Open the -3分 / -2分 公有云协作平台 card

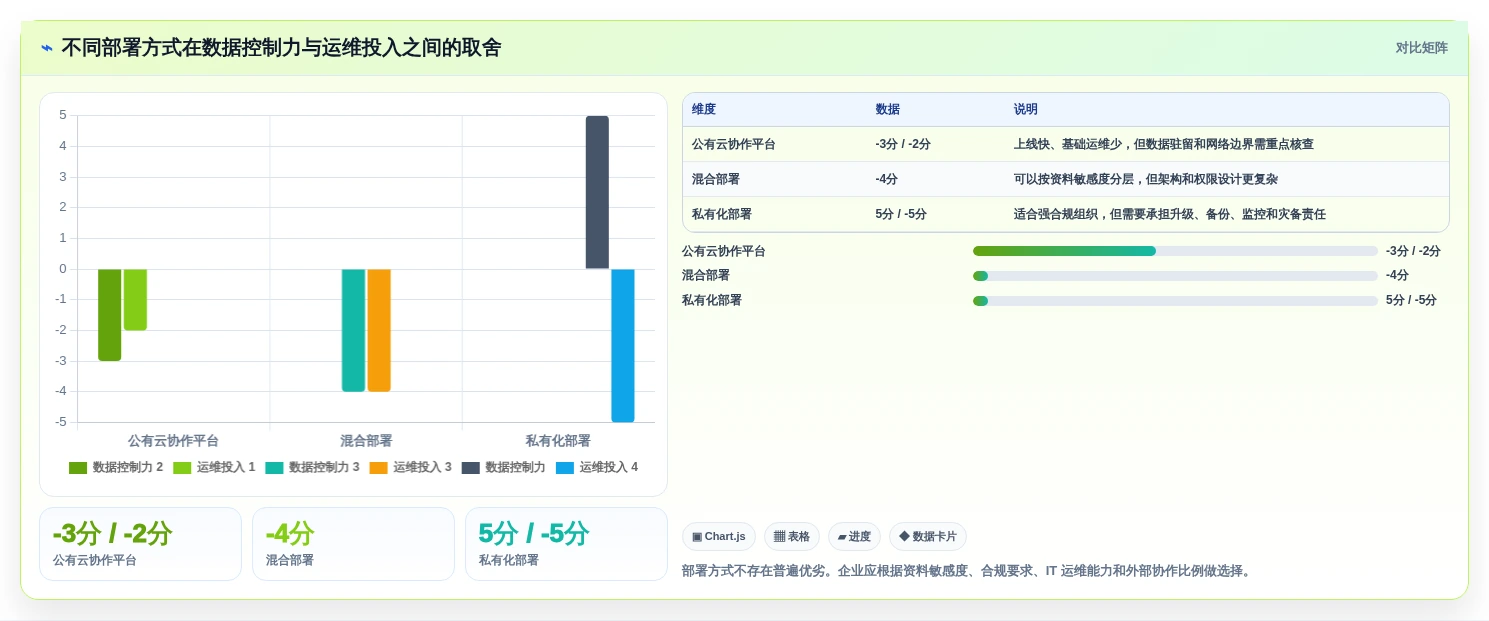coord(140,544)
